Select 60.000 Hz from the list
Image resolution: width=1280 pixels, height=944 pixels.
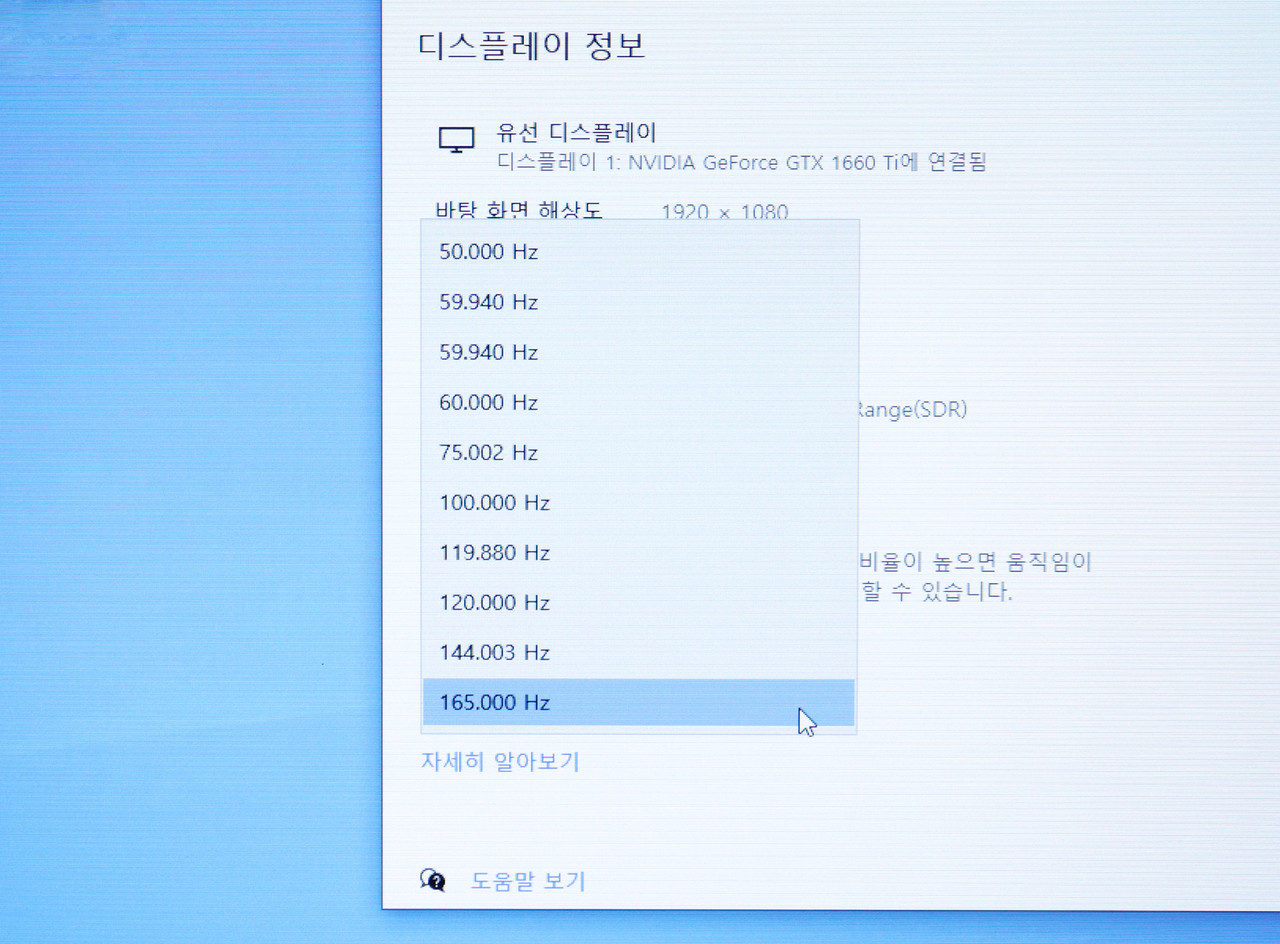489,402
